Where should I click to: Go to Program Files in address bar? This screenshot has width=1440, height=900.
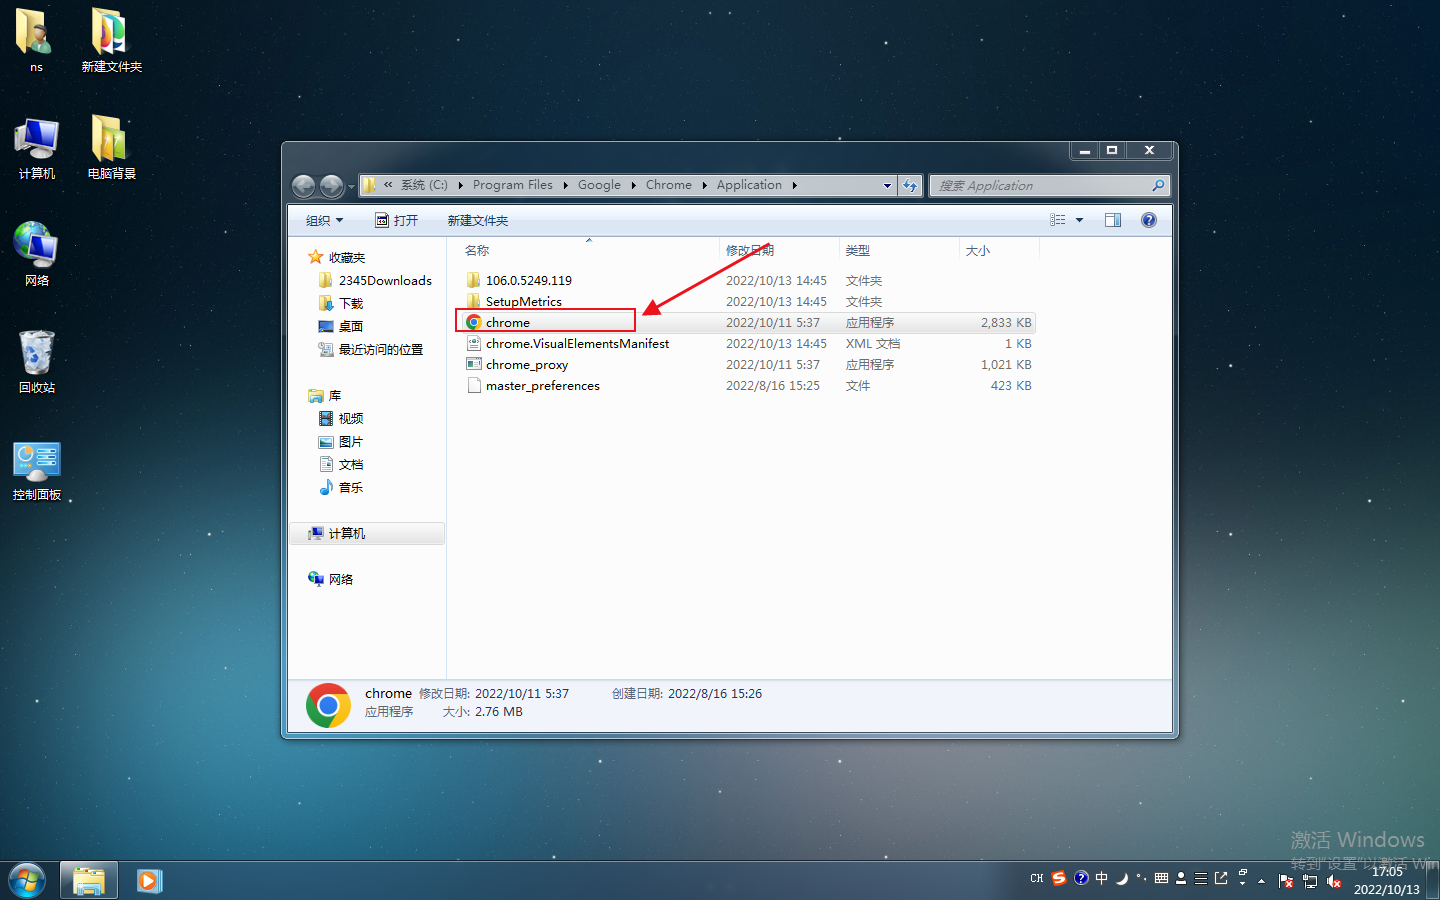513,185
